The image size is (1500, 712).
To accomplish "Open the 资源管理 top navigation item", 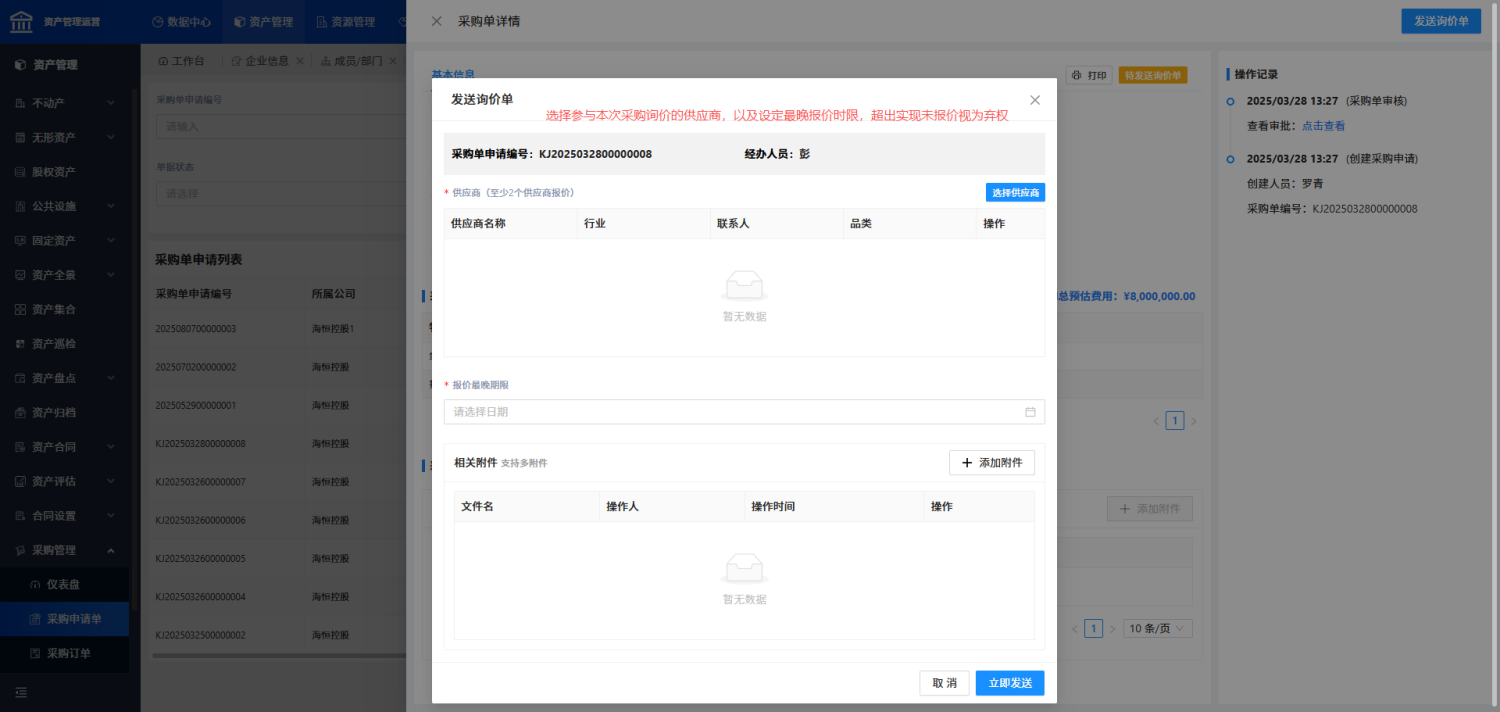I will 345,21.
